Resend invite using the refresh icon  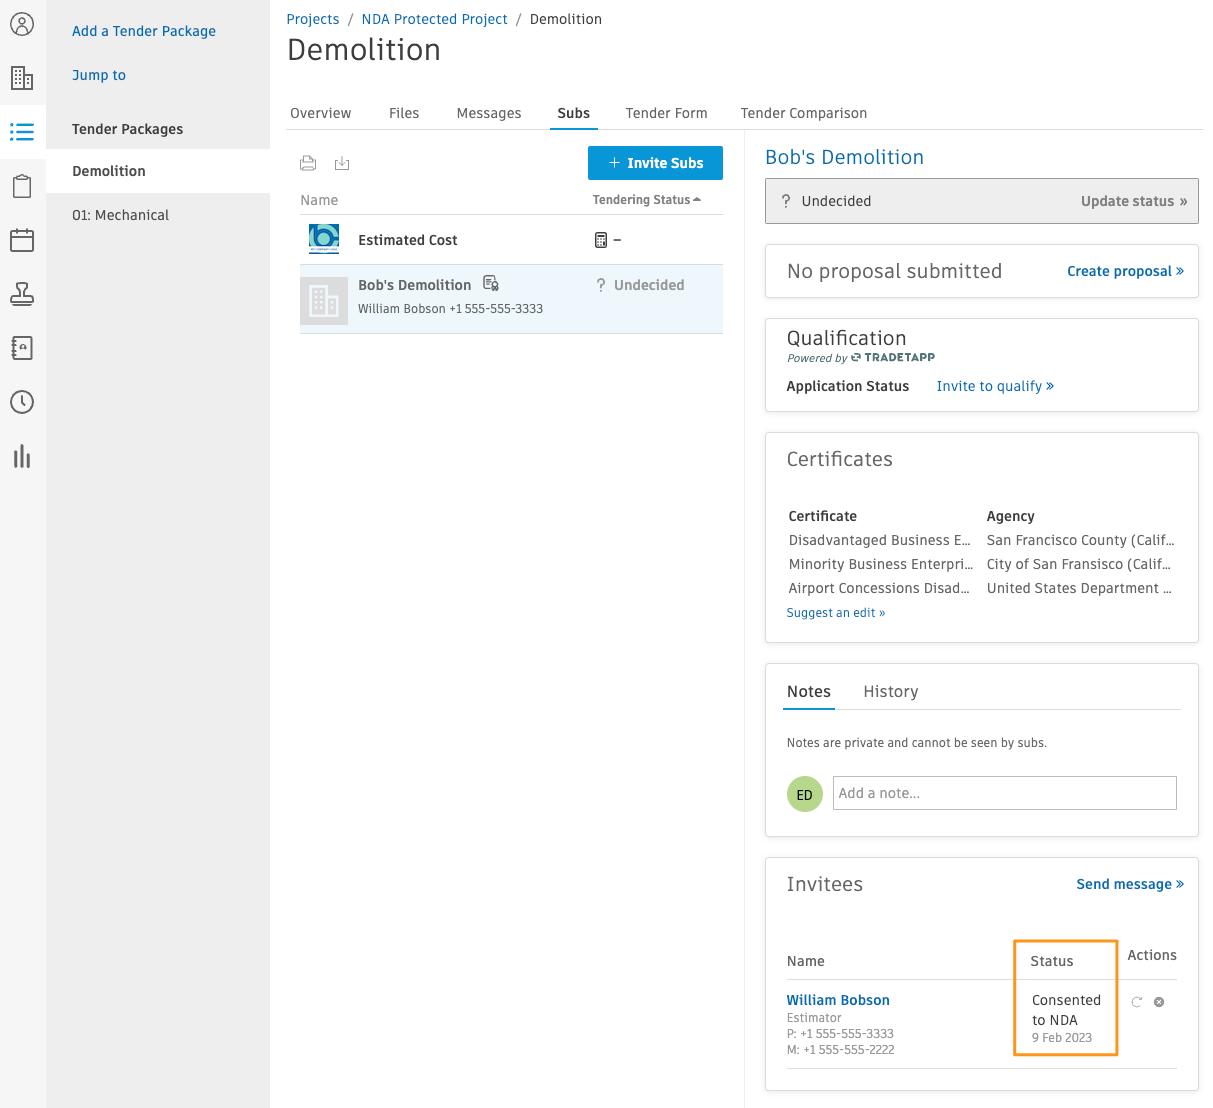click(1137, 1002)
